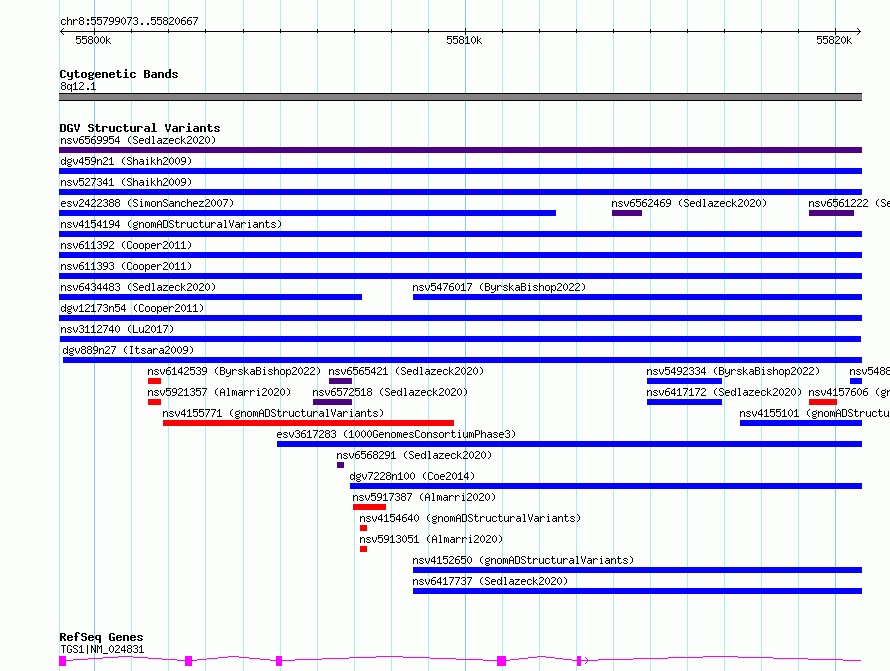Viewport: 890px width, 671px height.
Task: Click the 55800k ruler tick label
Action: pos(93,40)
